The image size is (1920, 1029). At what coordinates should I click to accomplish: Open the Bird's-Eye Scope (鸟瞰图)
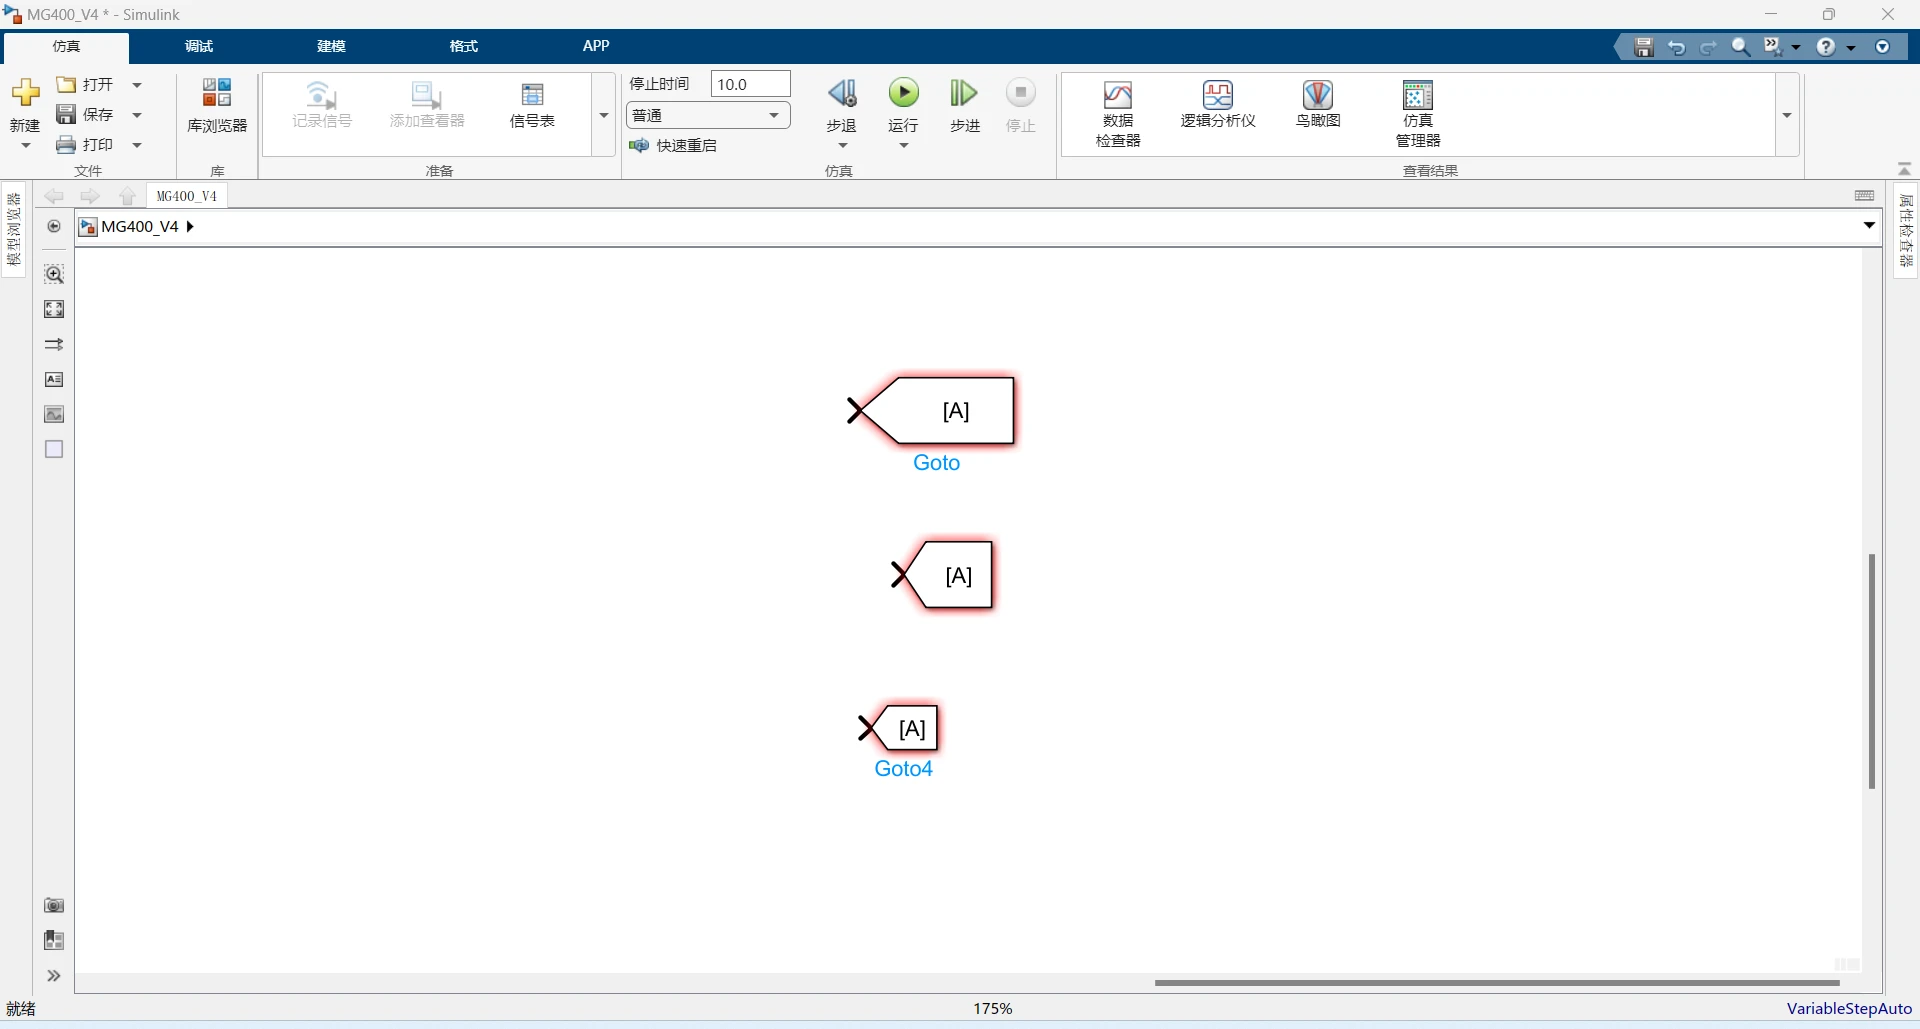(1318, 105)
